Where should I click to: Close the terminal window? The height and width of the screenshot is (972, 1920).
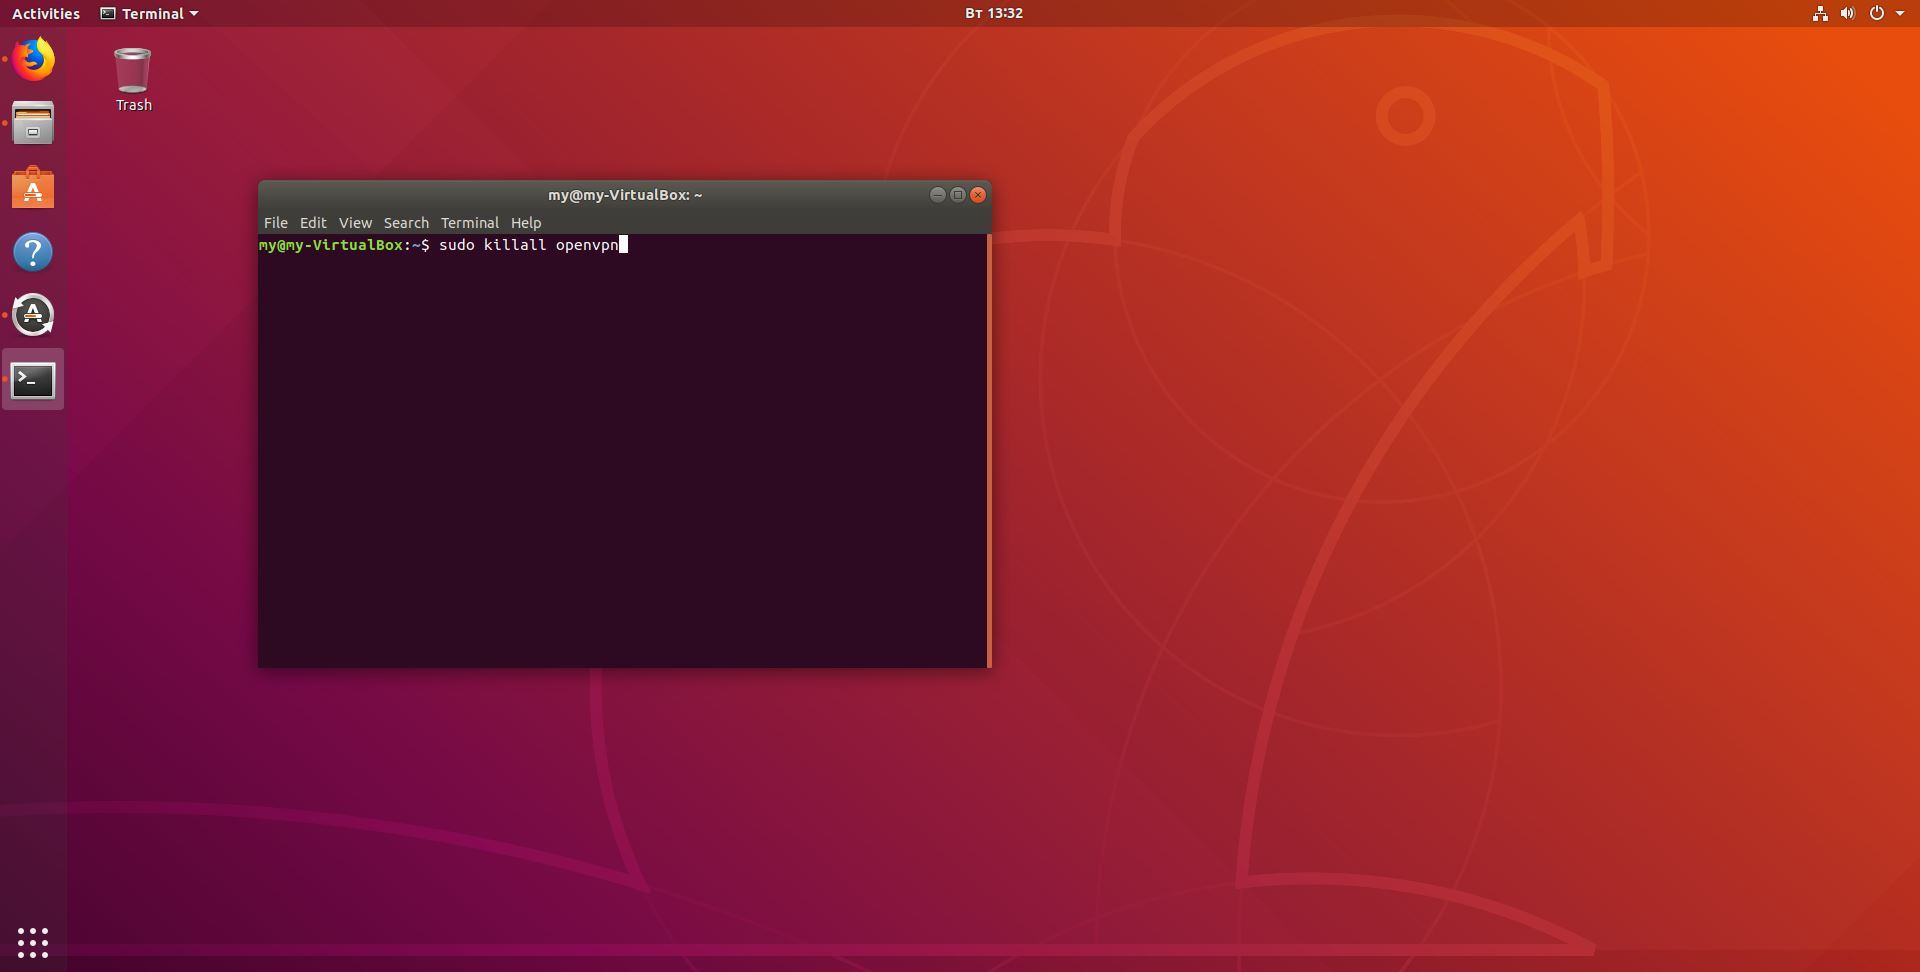click(978, 195)
